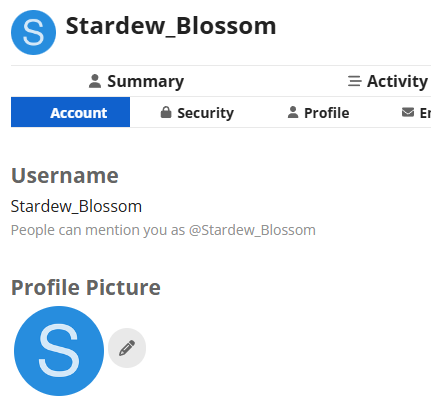Click the gray round edit picture button
Image resolution: width=431 pixels, height=401 pixels.
[127, 348]
